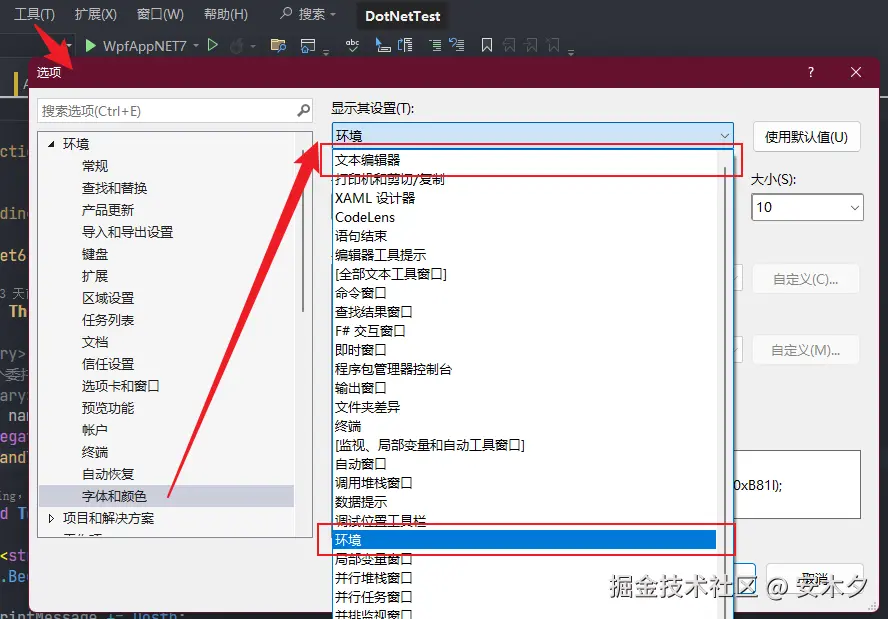Open the 工具(T) menu
The image size is (888, 619).
[34, 14]
